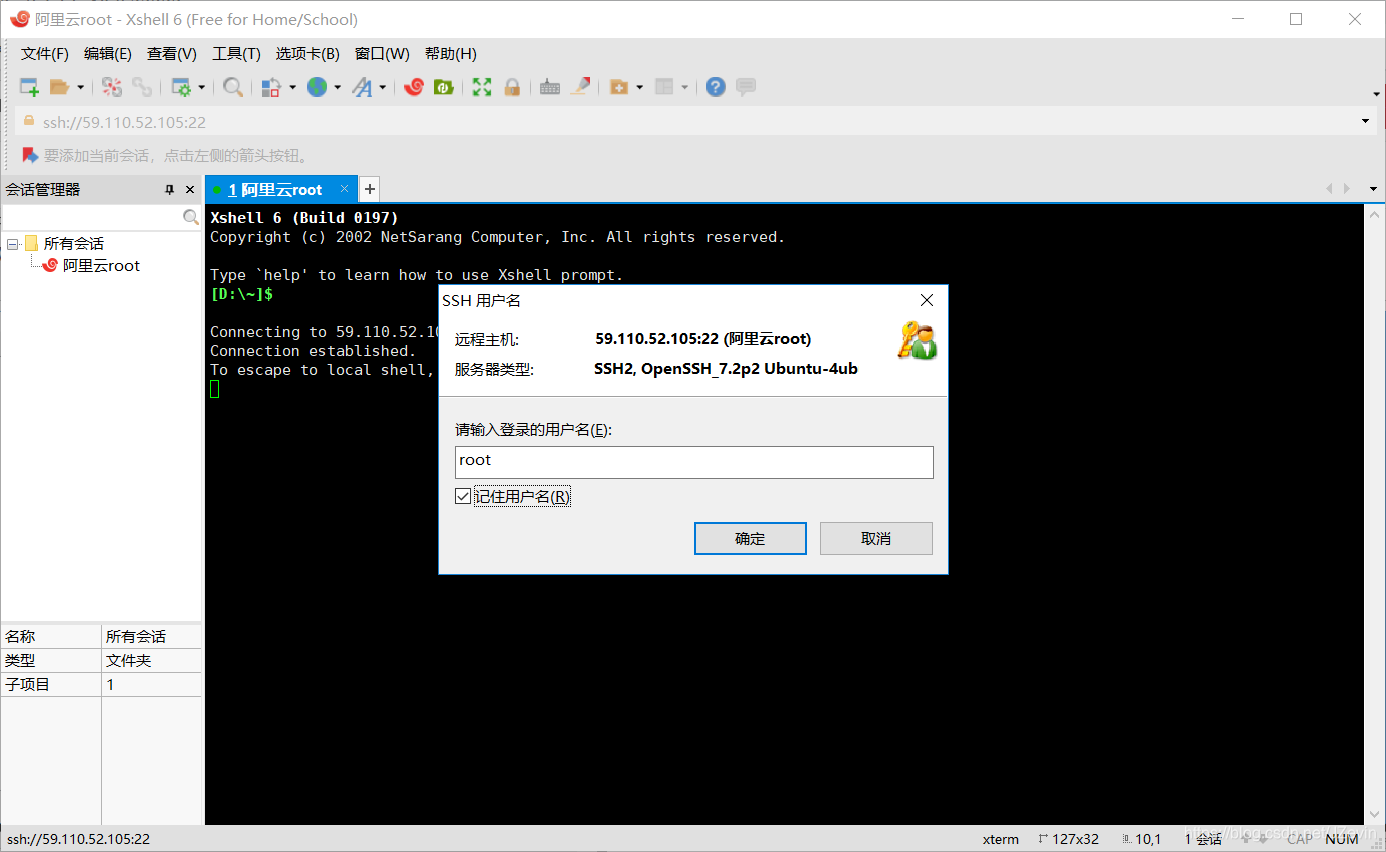Click the Font letter A icon
This screenshot has height=852, width=1386.
[x=362, y=87]
